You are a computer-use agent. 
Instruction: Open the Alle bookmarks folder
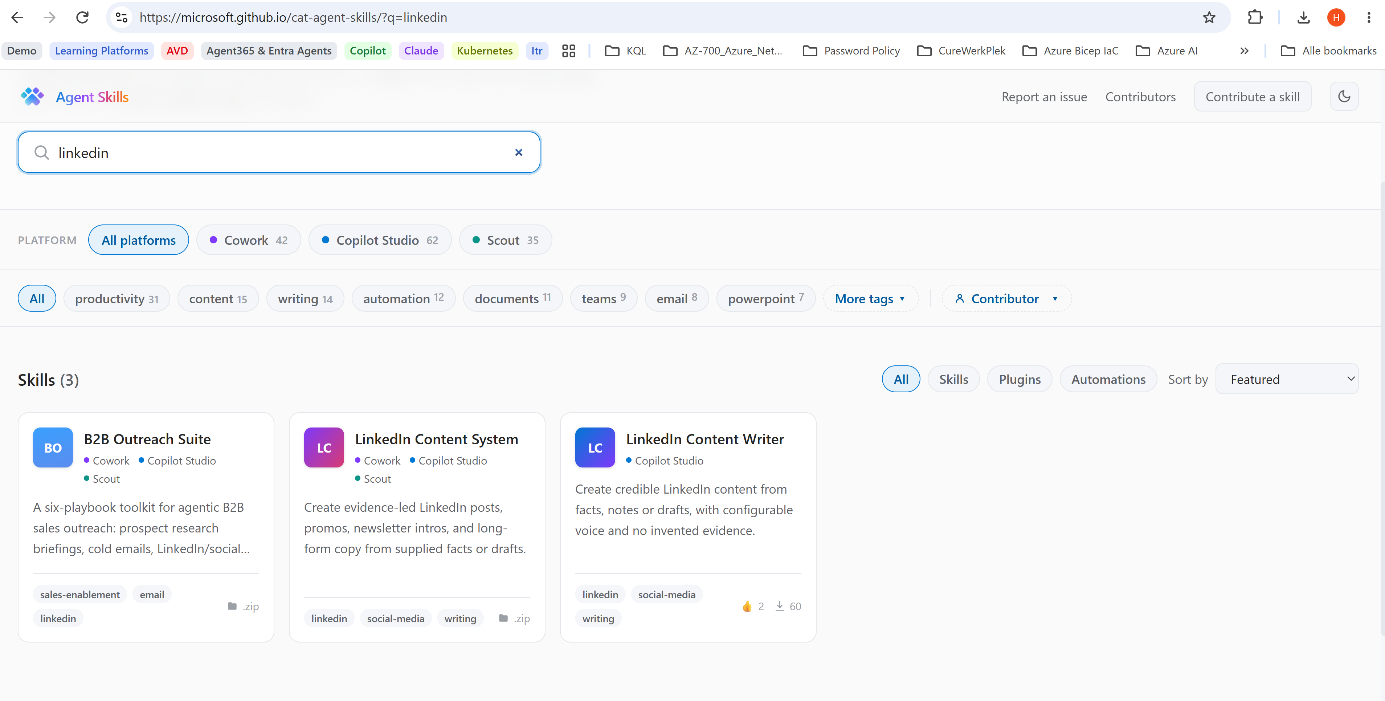coord(1329,51)
